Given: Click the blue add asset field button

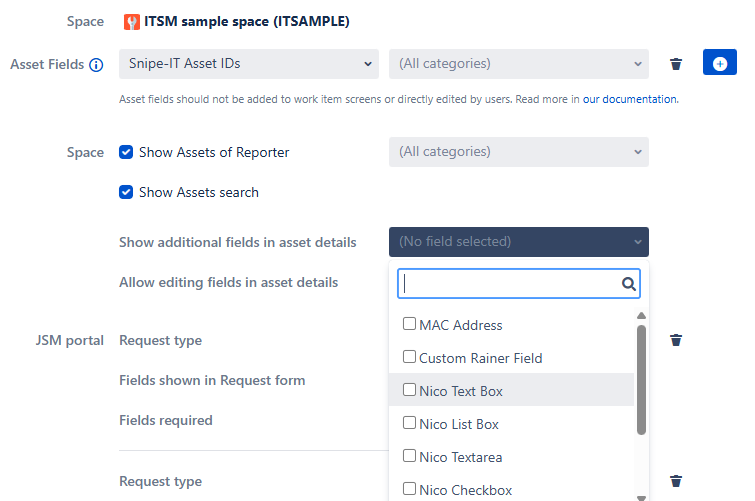Looking at the screenshot, I should coord(719,64).
